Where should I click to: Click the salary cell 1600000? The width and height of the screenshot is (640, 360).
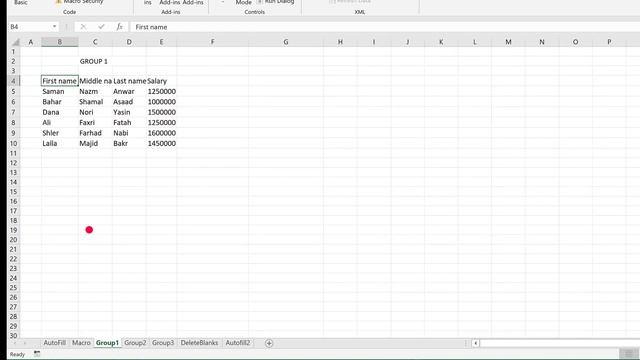click(x=161, y=133)
